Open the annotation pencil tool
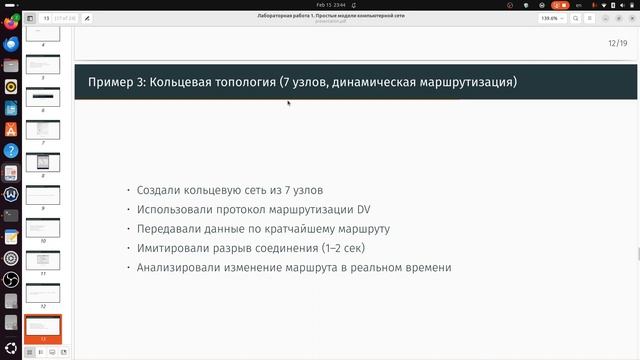This screenshot has width=640, height=360. click(87, 18)
